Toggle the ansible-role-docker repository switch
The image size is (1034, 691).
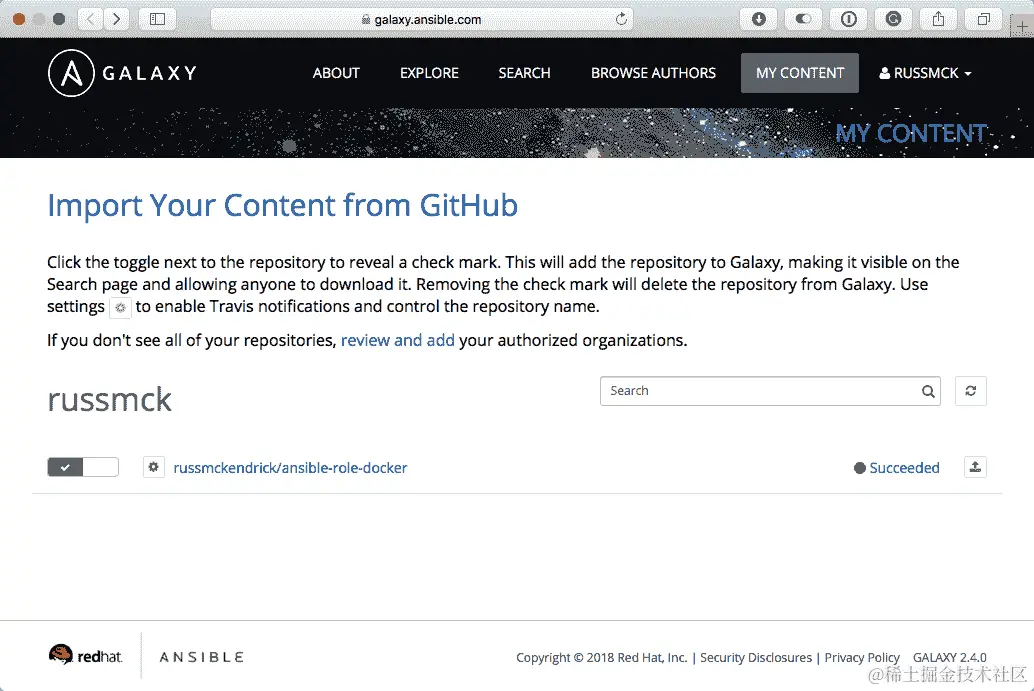[83, 467]
